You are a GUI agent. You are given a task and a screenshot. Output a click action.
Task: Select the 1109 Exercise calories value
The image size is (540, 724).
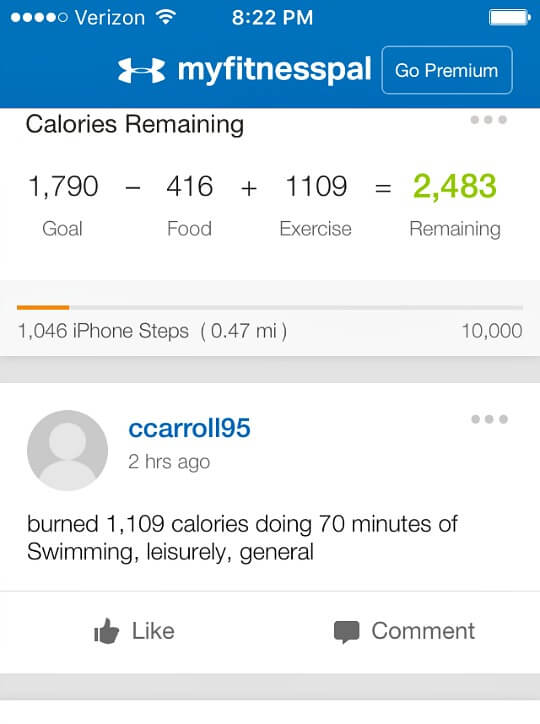316,187
